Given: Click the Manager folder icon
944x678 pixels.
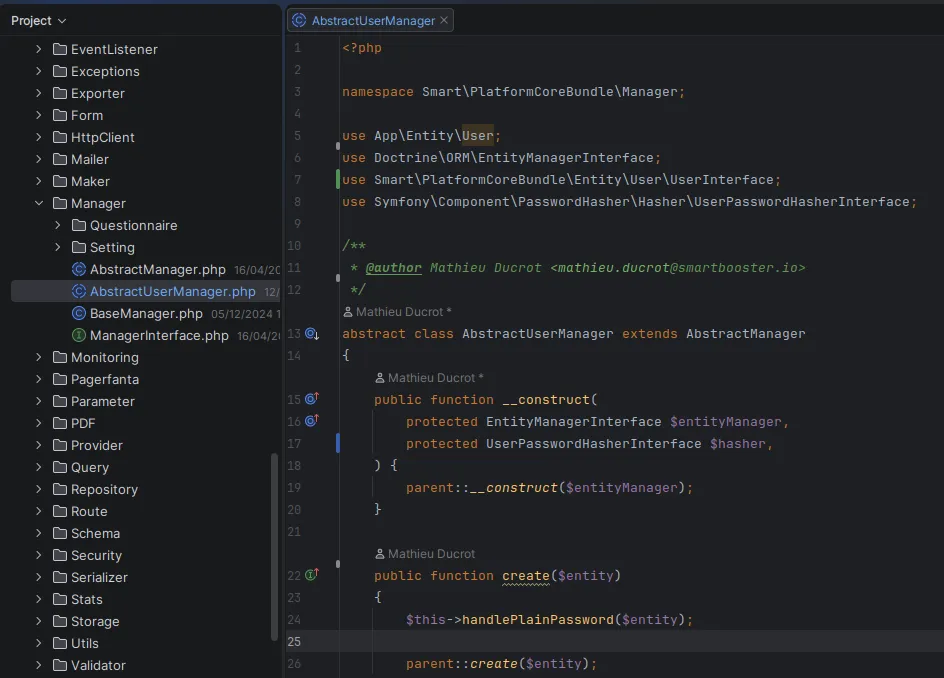Looking at the screenshot, I should coord(60,203).
